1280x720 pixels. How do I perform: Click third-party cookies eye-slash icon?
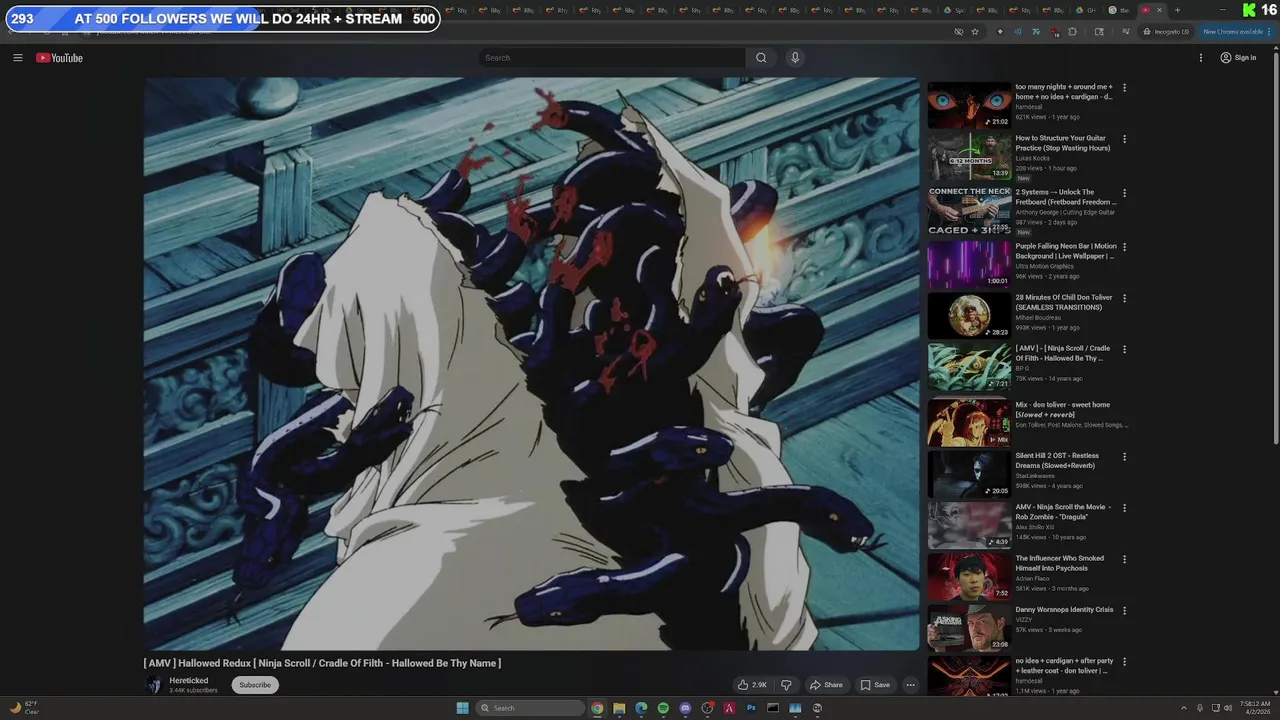958,32
